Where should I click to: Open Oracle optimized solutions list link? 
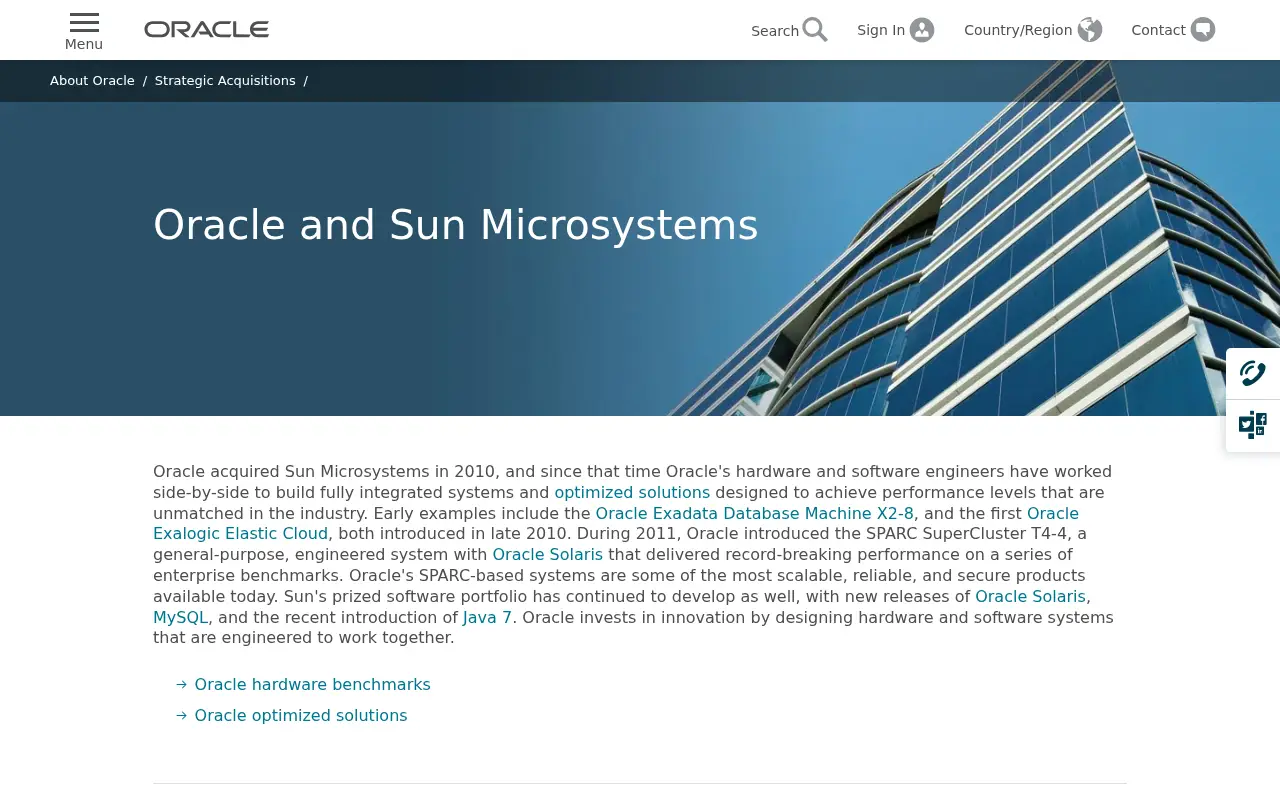click(301, 716)
